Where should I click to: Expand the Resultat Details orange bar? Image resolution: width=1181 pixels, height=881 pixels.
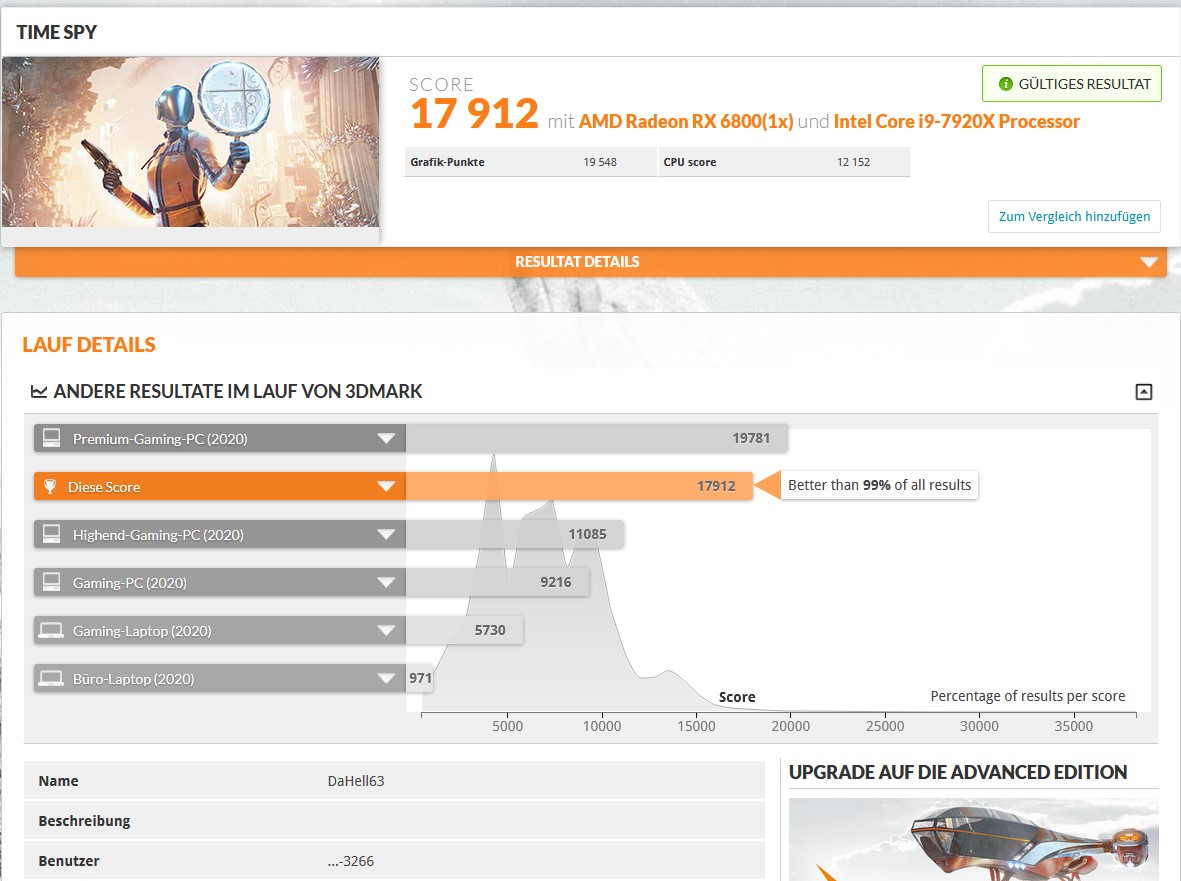(590, 262)
